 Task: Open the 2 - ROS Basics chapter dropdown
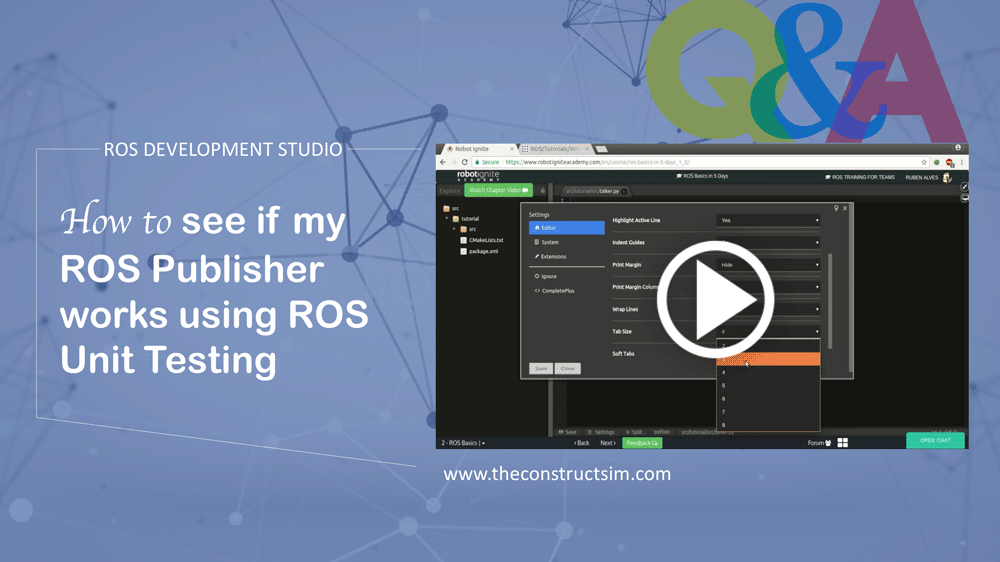[x=463, y=443]
